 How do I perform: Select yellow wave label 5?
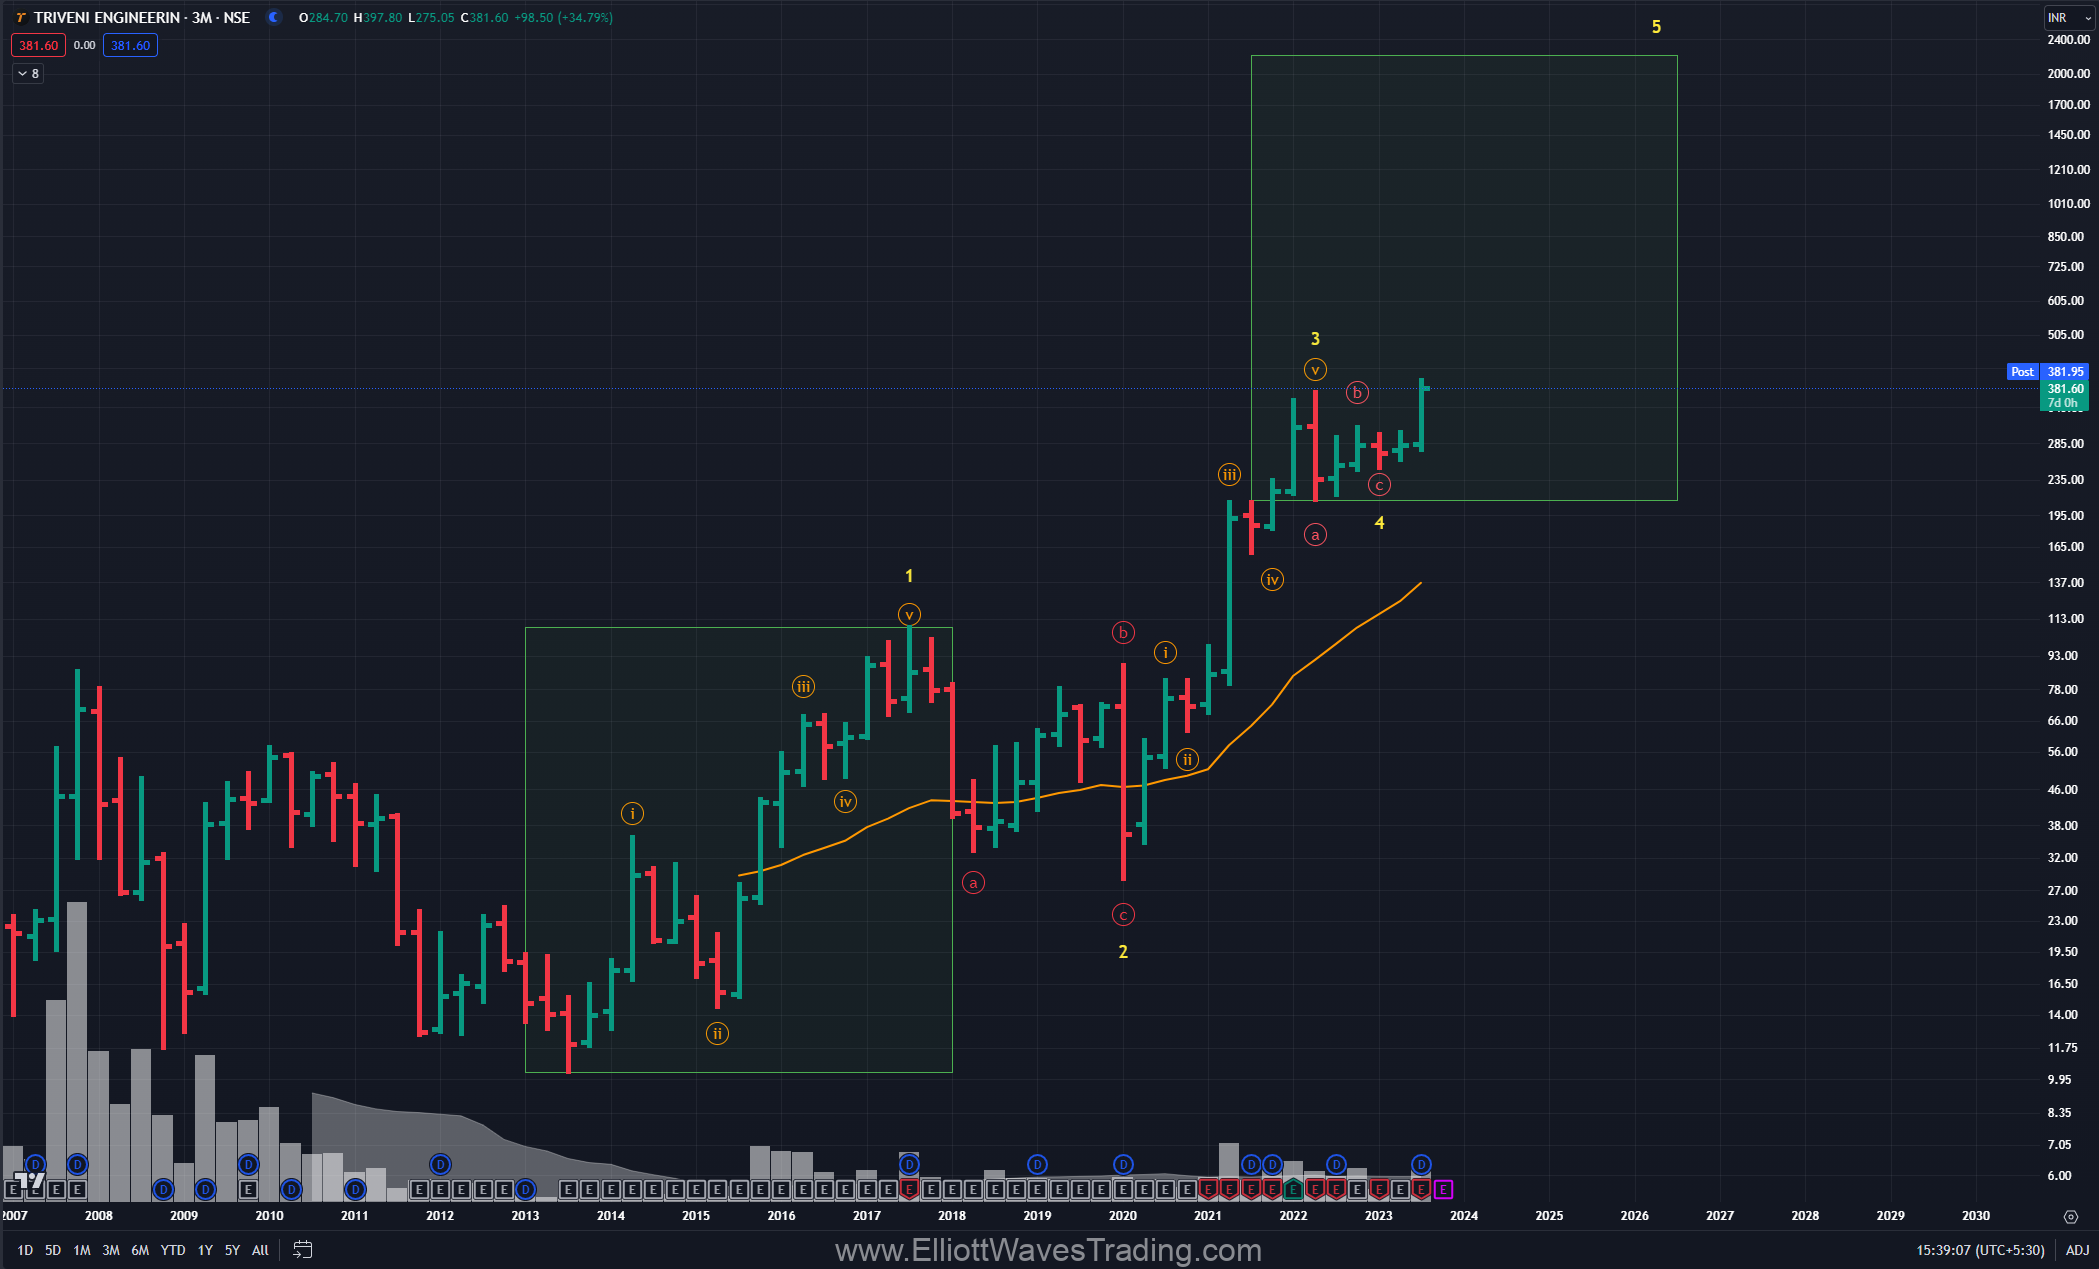(1656, 27)
